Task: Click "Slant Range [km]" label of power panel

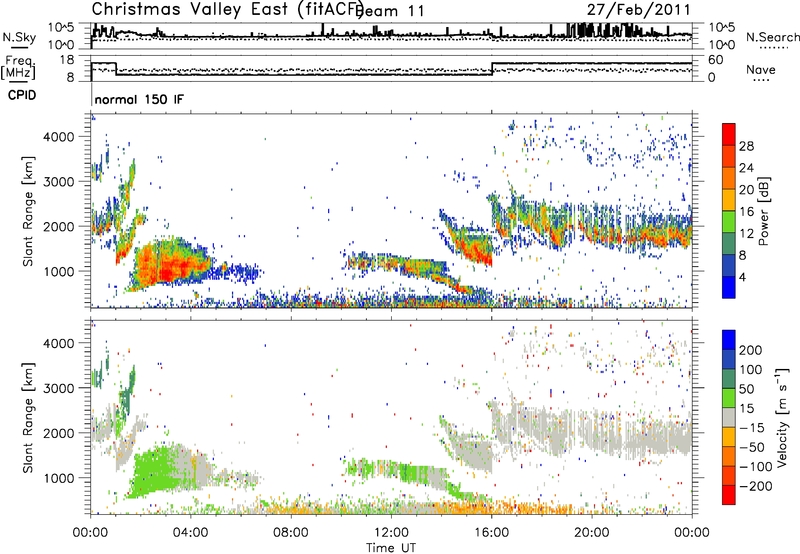Action: point(28,212)
